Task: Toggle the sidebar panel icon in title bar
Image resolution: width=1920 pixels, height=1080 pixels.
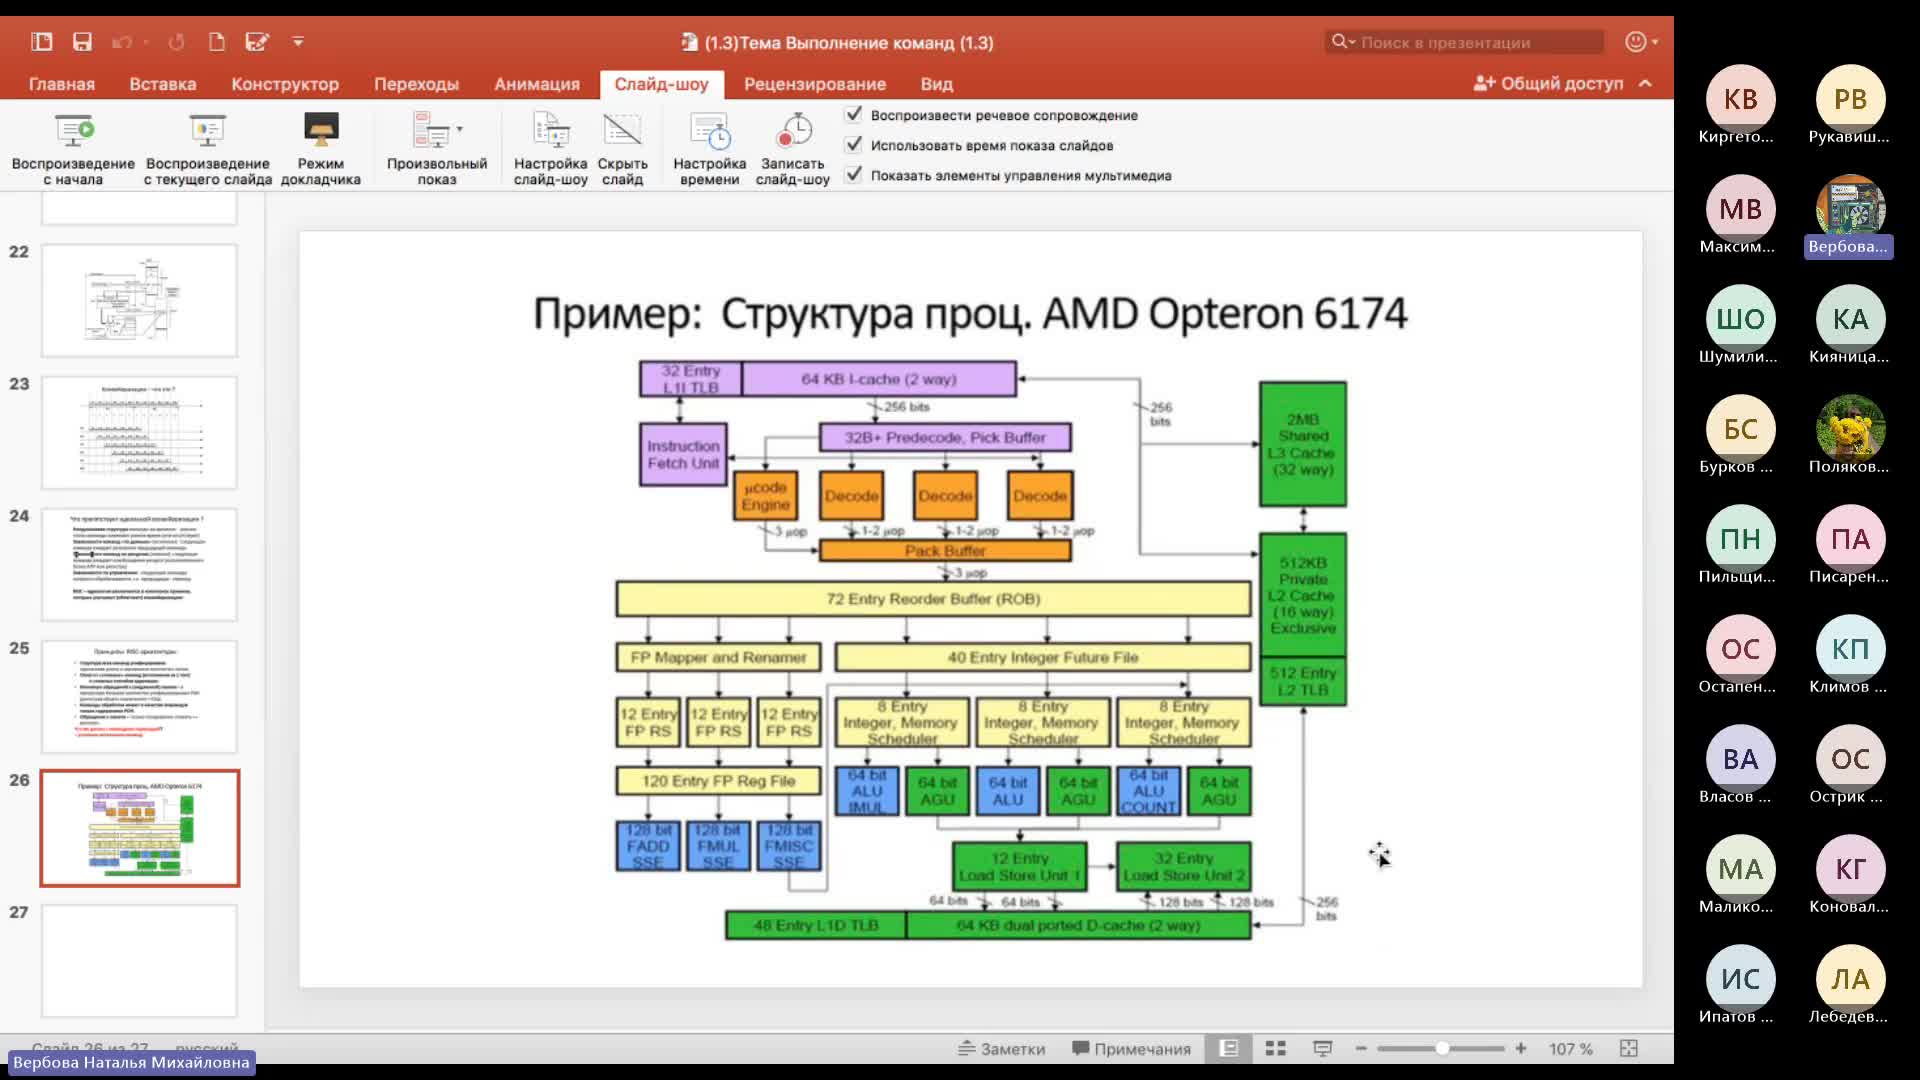Action: (x=41, y=42)
